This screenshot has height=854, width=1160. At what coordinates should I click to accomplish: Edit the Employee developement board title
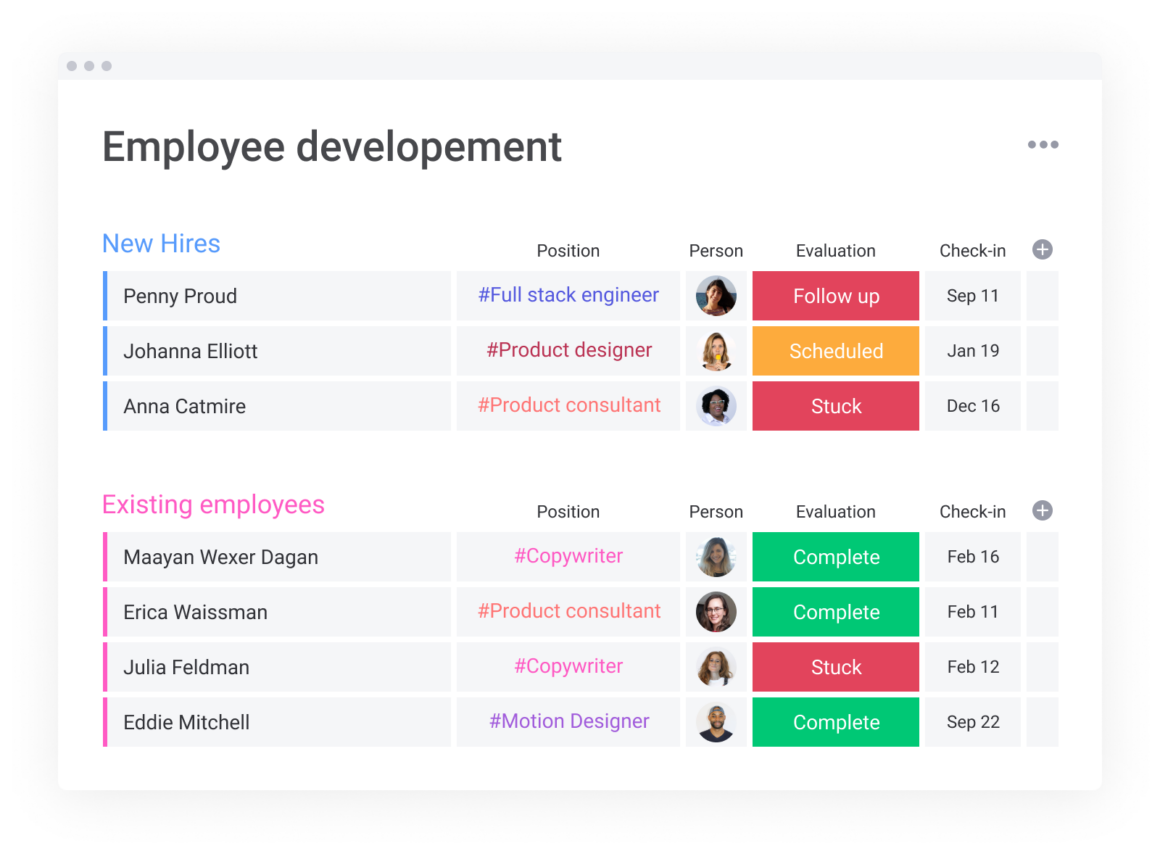click(x=332, y=147)
